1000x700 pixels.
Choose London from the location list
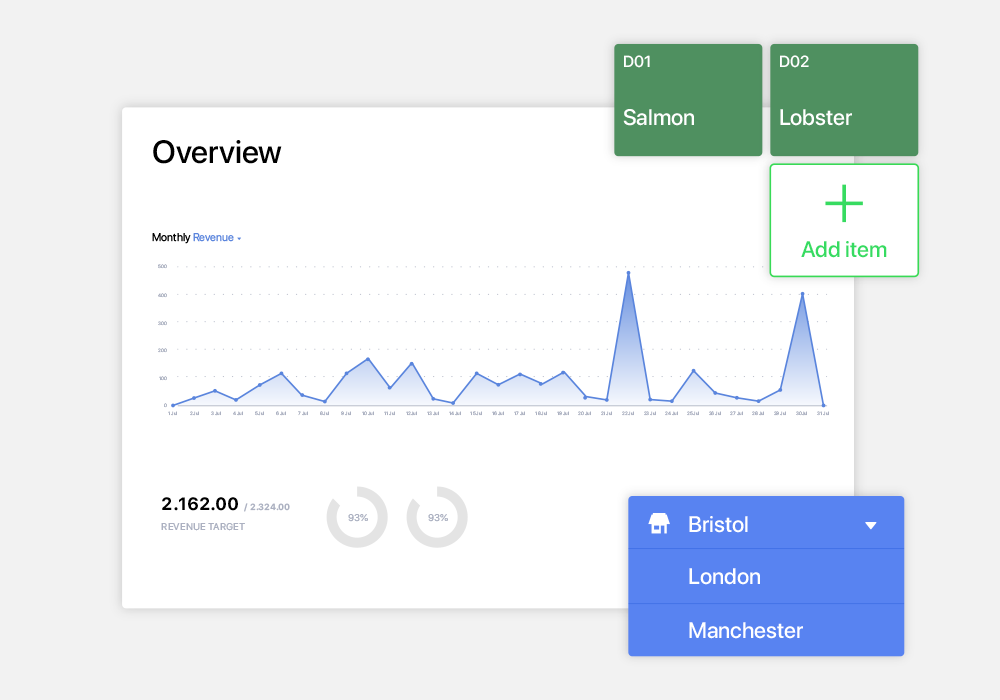click(766, 576)
